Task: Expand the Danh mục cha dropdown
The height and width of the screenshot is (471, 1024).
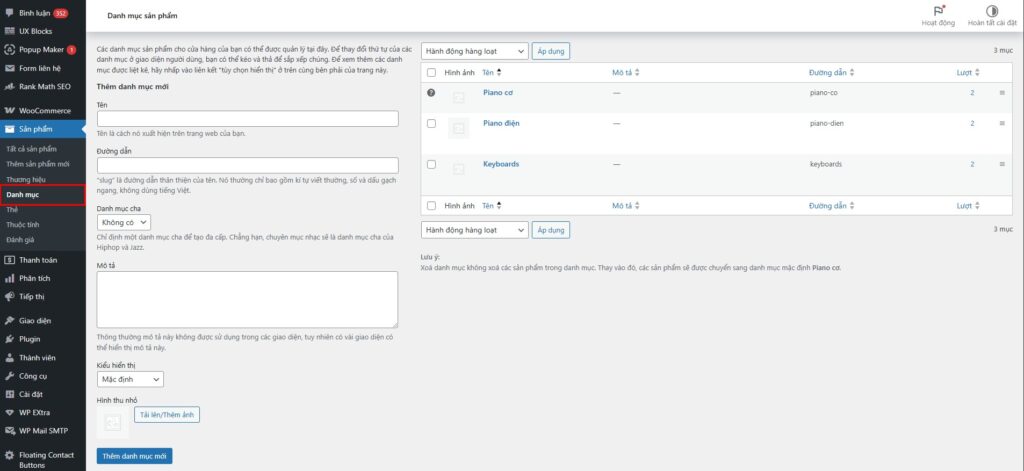Action: [124, 222]
